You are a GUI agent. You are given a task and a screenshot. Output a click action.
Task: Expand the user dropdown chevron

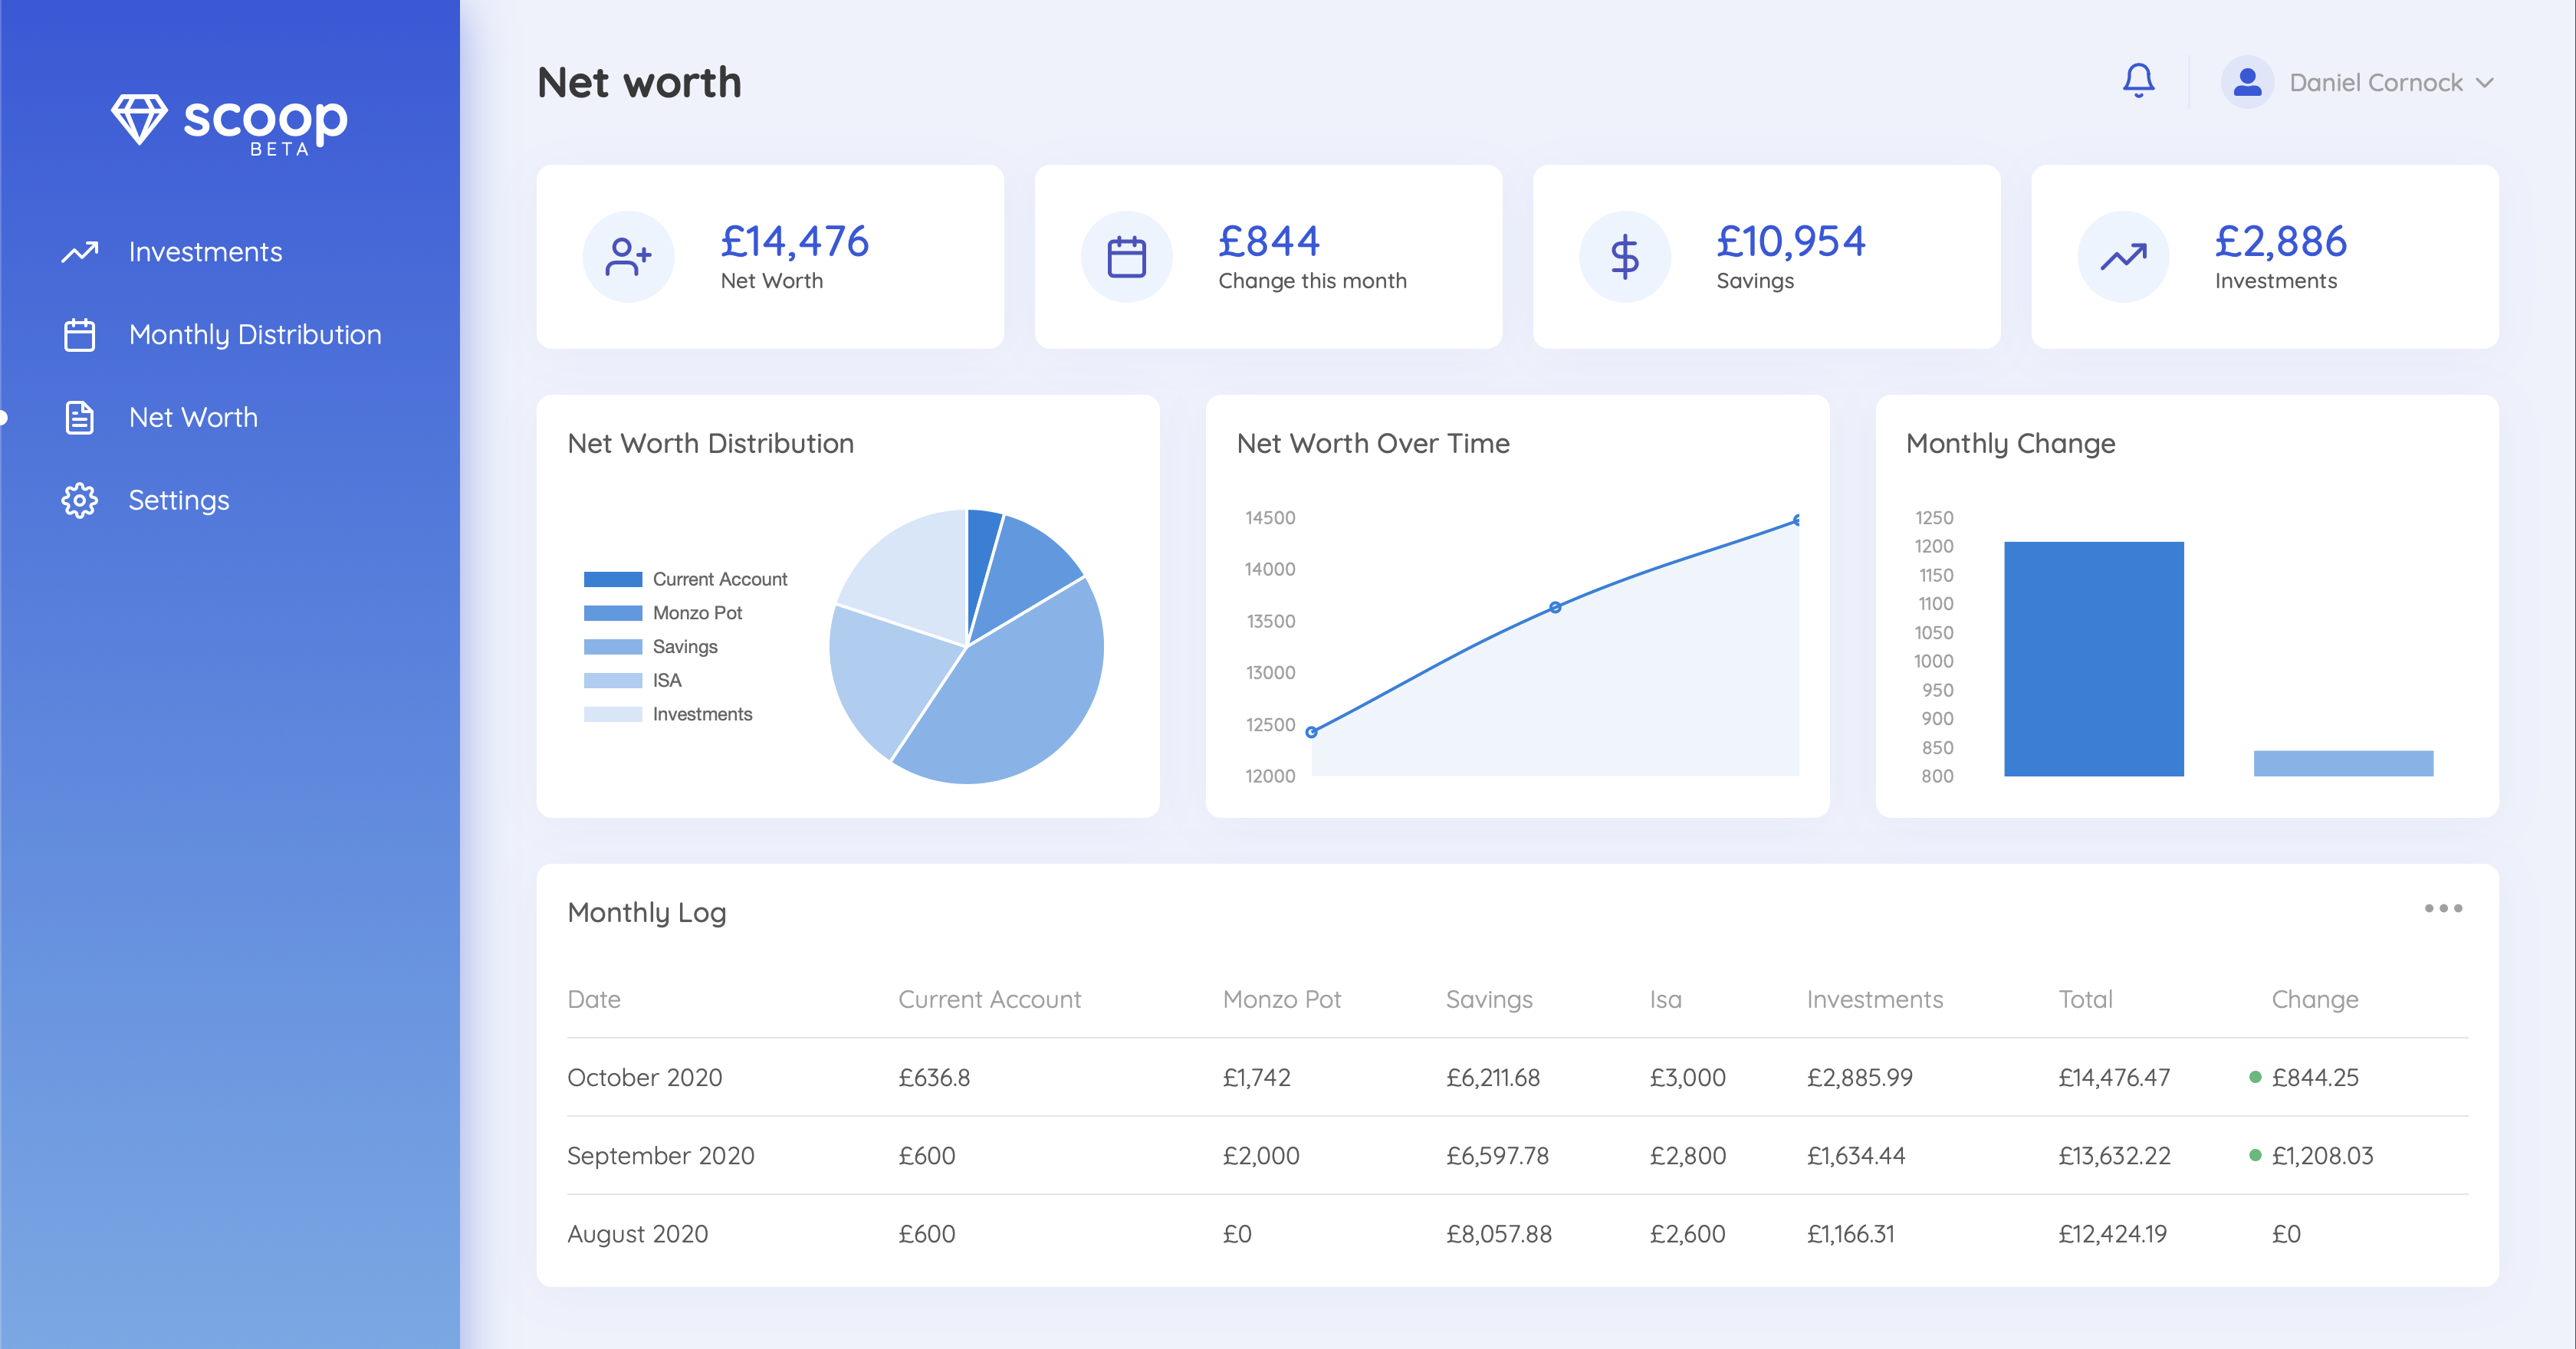pos(2485,83)
